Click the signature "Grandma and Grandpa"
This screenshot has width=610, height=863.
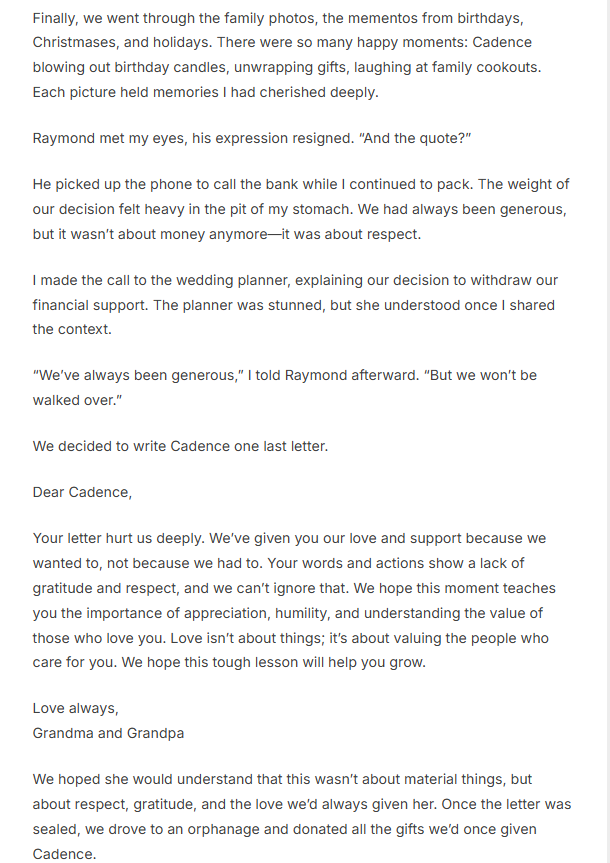pyautogui.click(x=108, y=733)
